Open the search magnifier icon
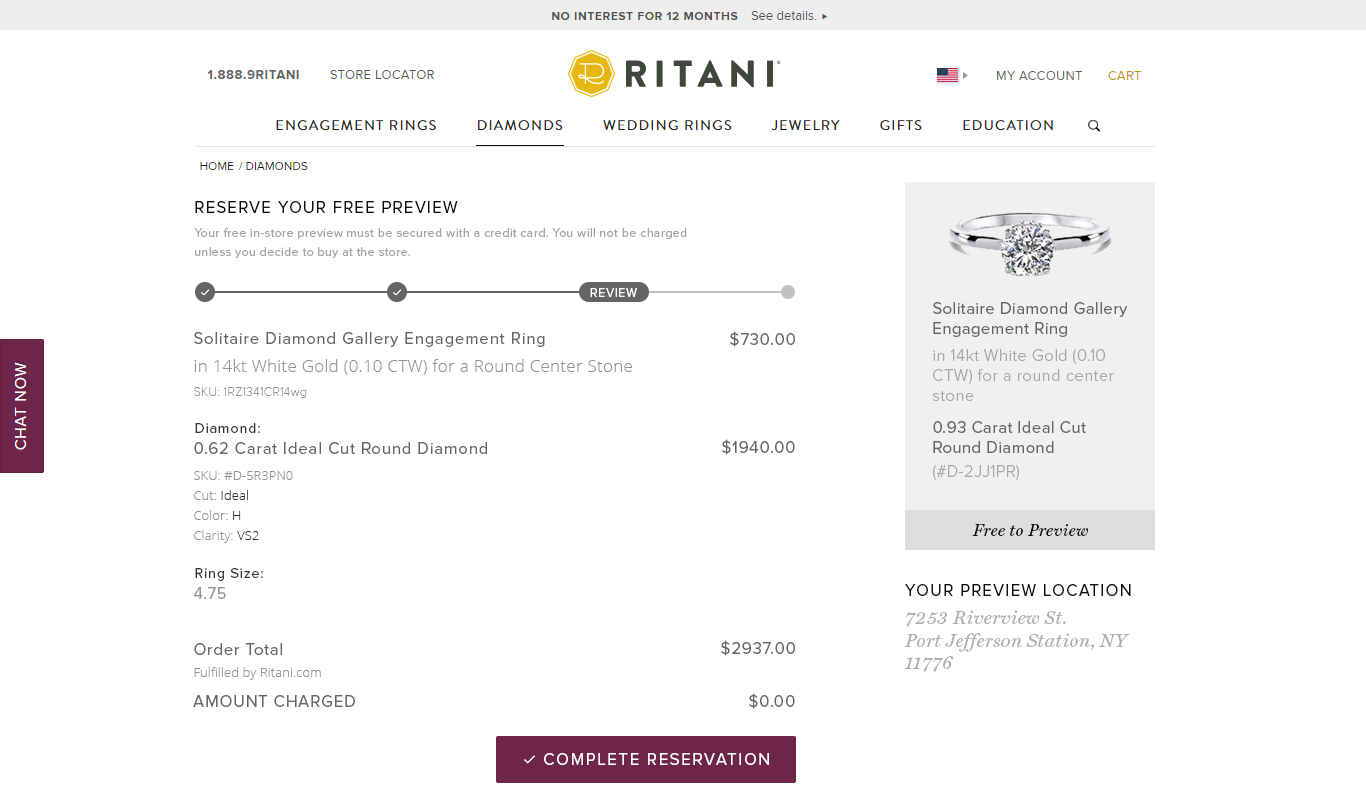 point(1093,125)
